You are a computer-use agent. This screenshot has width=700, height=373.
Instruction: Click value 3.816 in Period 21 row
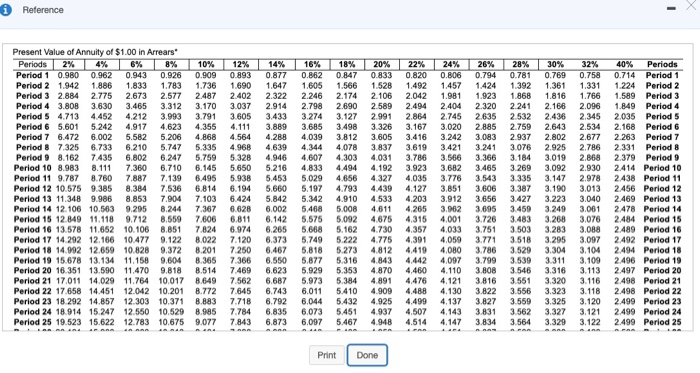click(486, 281)
